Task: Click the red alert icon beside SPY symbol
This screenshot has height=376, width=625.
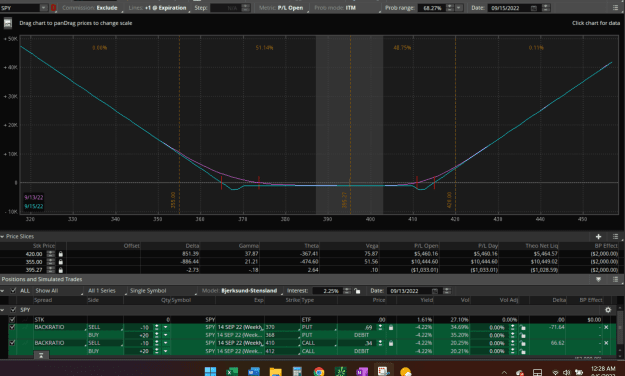Action: tap(53, 8)
